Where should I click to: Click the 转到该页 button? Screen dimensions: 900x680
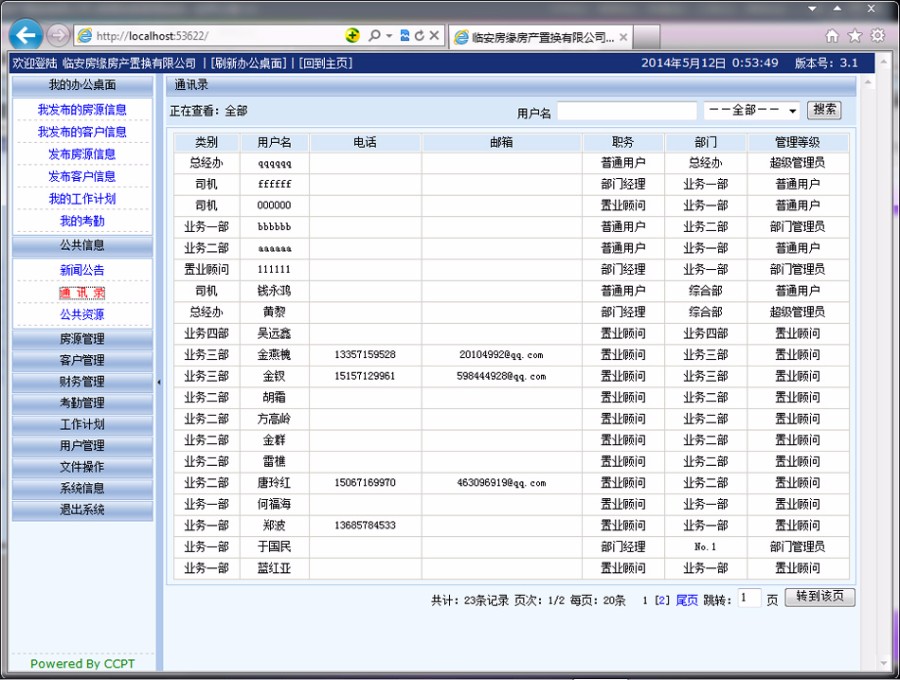[820, 597]
